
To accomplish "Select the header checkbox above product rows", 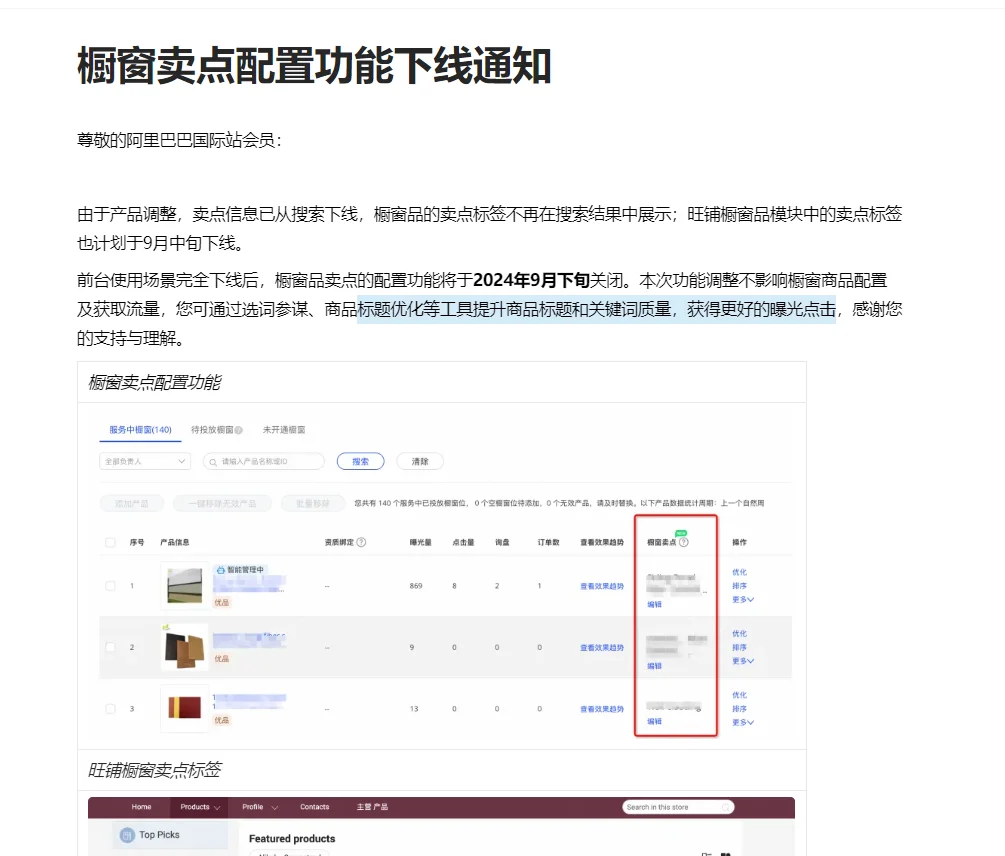I will pos(110,540).
